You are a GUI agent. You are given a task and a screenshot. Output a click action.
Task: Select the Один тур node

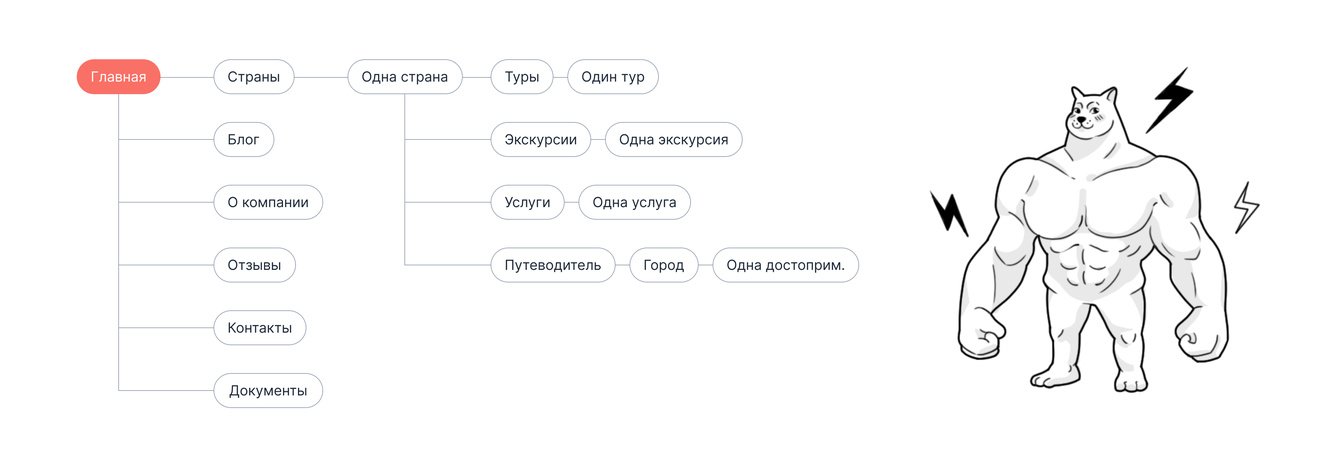(612, 77)
